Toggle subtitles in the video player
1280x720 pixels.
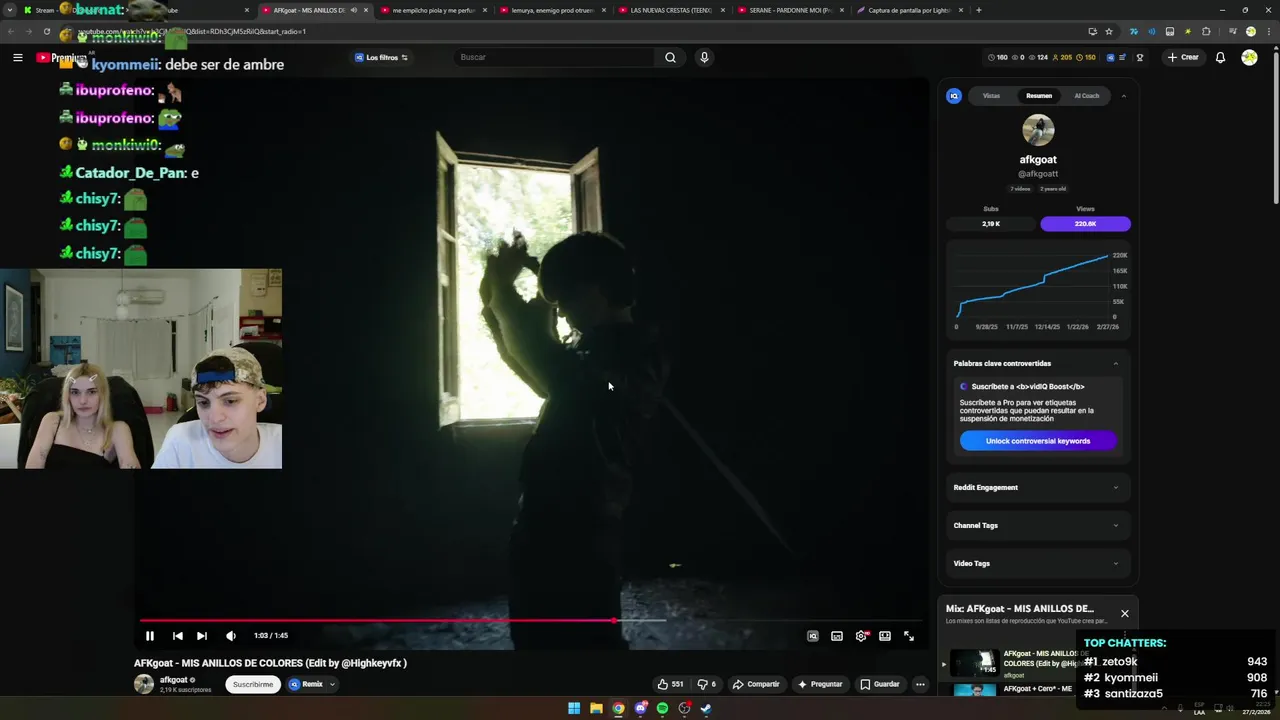click(837, 636)
